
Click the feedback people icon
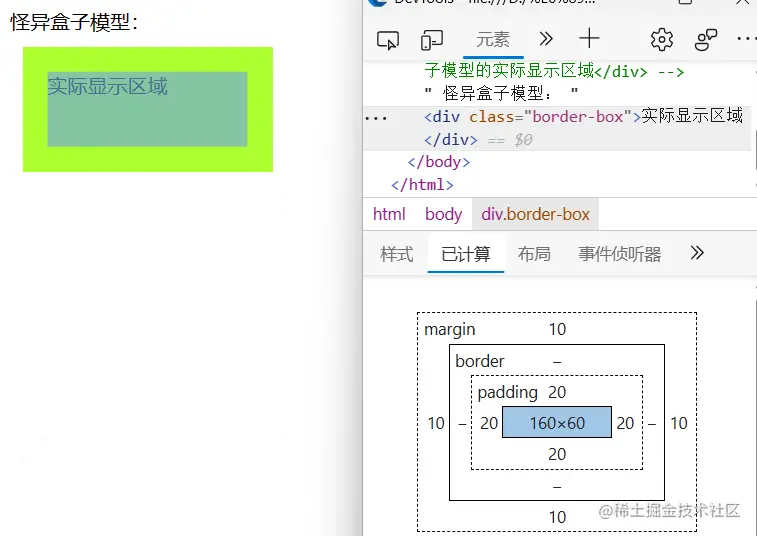pos(705,40)
